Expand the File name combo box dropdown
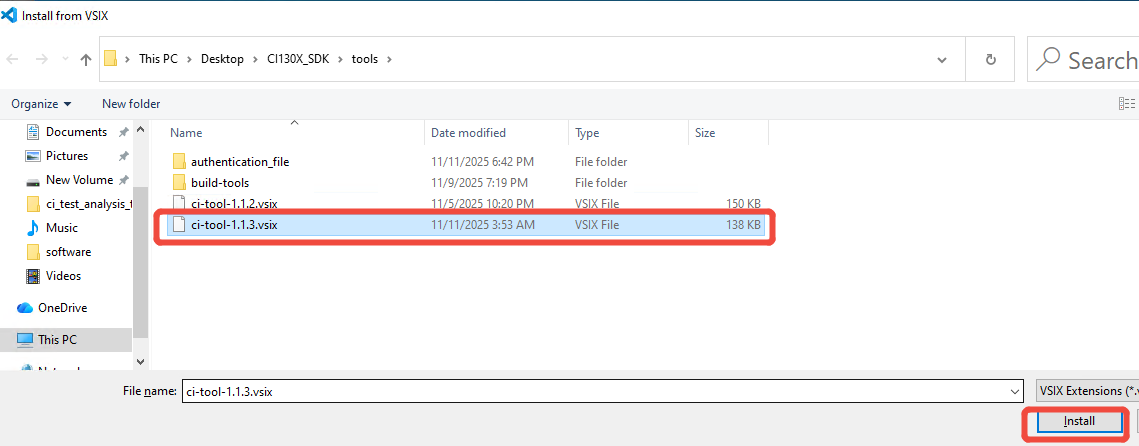This screenshot has height=446, width=1139. [x=1015, y=392]
